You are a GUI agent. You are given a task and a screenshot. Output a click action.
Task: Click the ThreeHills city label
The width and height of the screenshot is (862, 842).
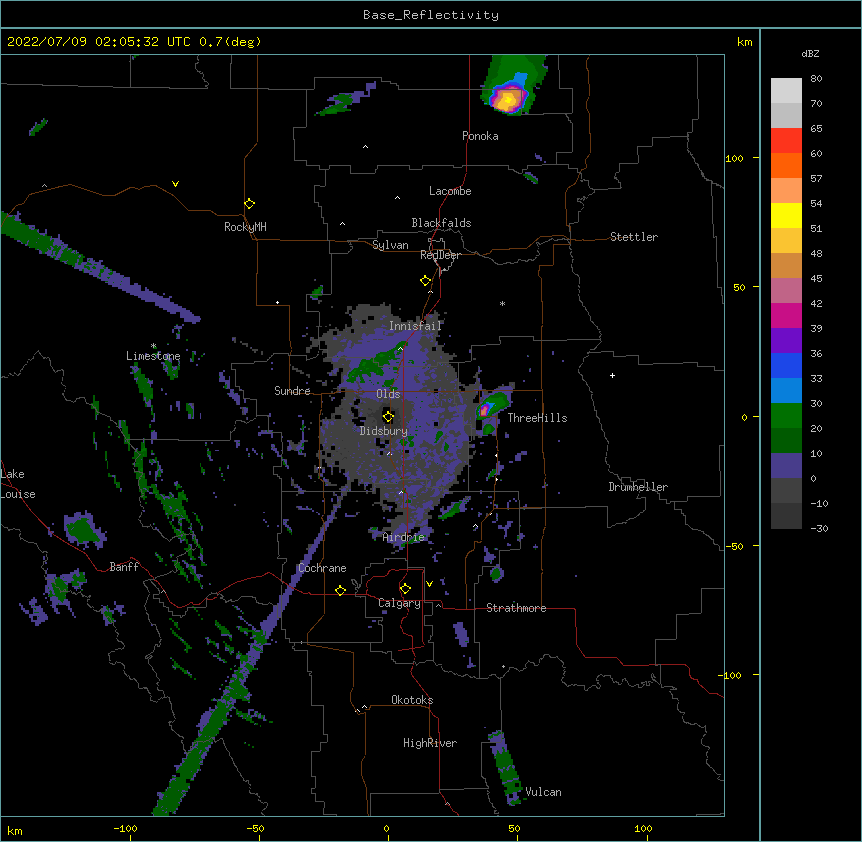point(537,418)
